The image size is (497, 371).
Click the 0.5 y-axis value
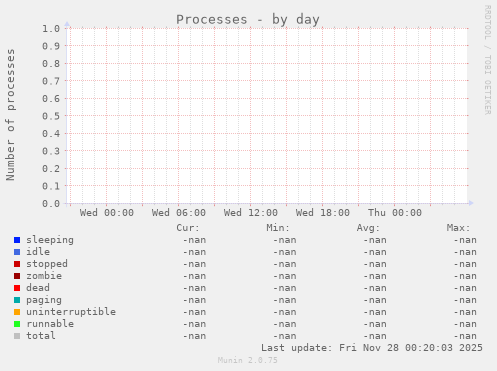click(x=51, y=116)
